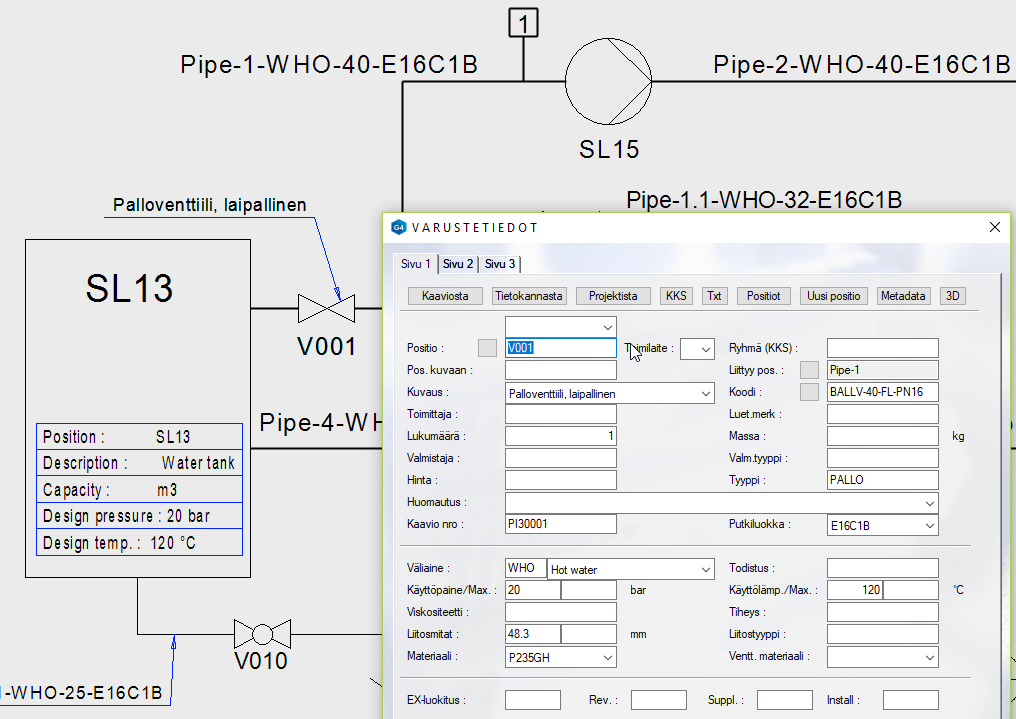
Task: Expand the Kuvaus dropdown
Action: [x=705, y=394]
